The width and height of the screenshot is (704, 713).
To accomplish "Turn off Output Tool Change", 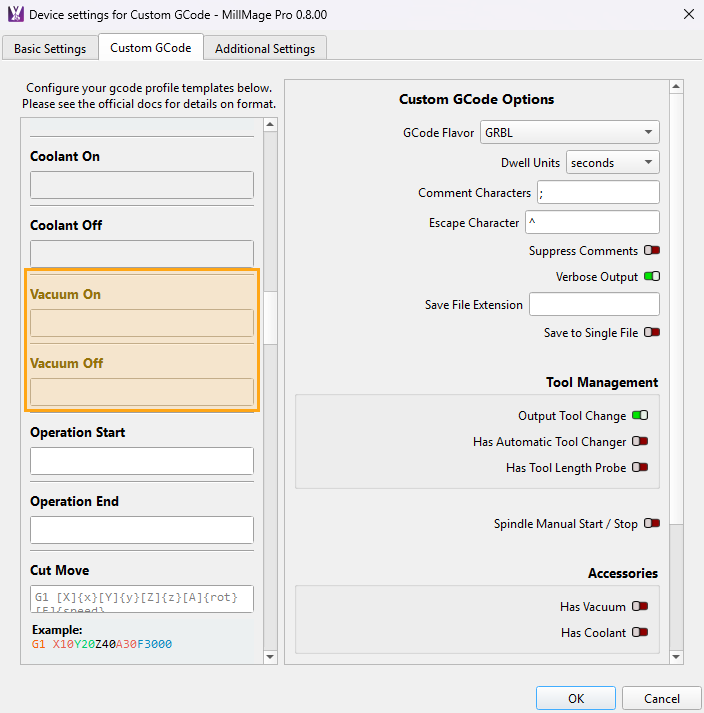I will pyautogui.click(x=640, y=416).
